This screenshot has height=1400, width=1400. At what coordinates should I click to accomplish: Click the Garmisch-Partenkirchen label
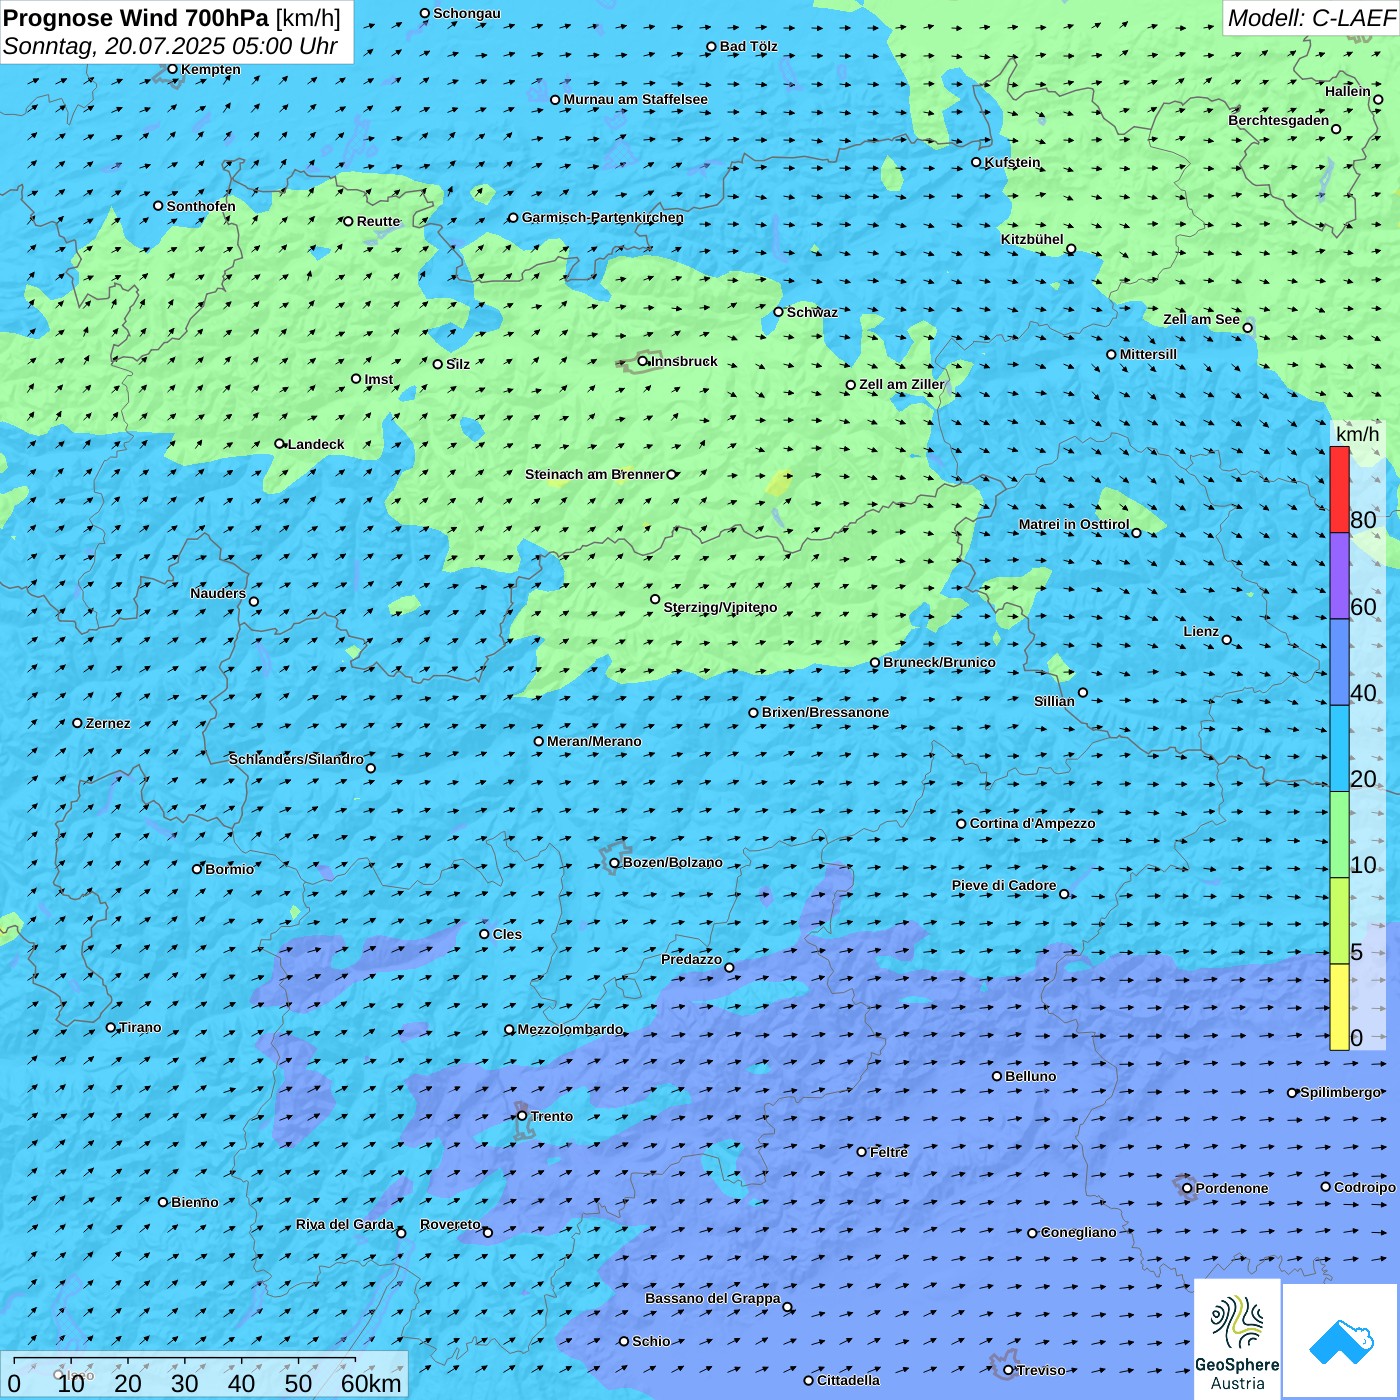tap(603, 217)
